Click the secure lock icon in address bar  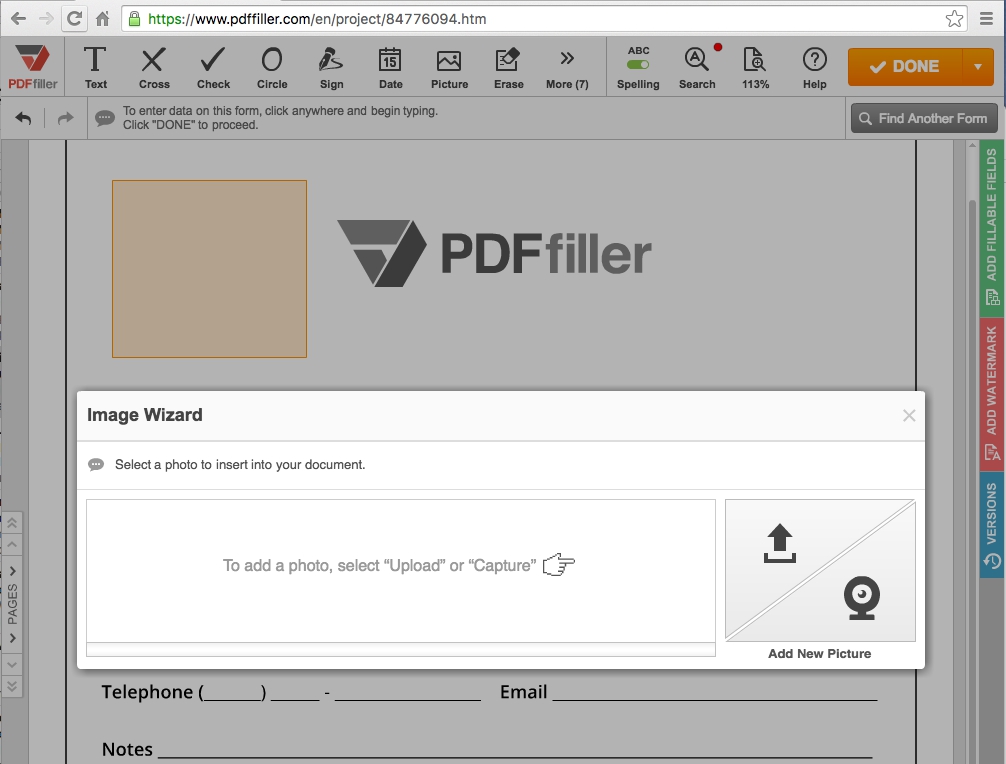(x=134, y=19)
